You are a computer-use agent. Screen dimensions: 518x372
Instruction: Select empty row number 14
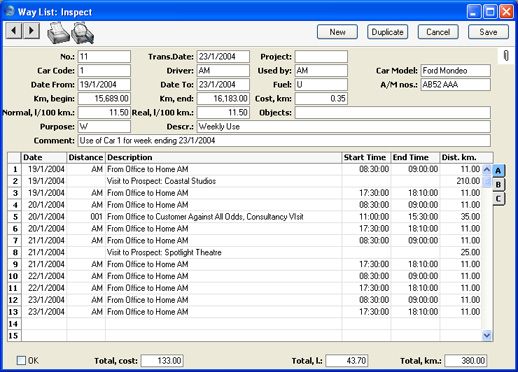[15, 324]
